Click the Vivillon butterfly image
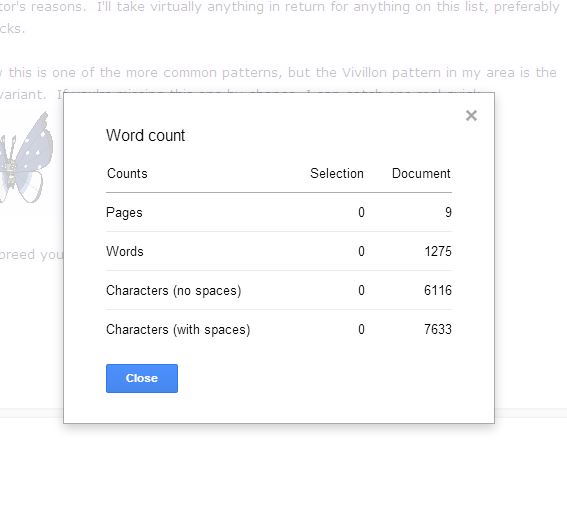The image size is (567, 511). (x=26, y=158)
